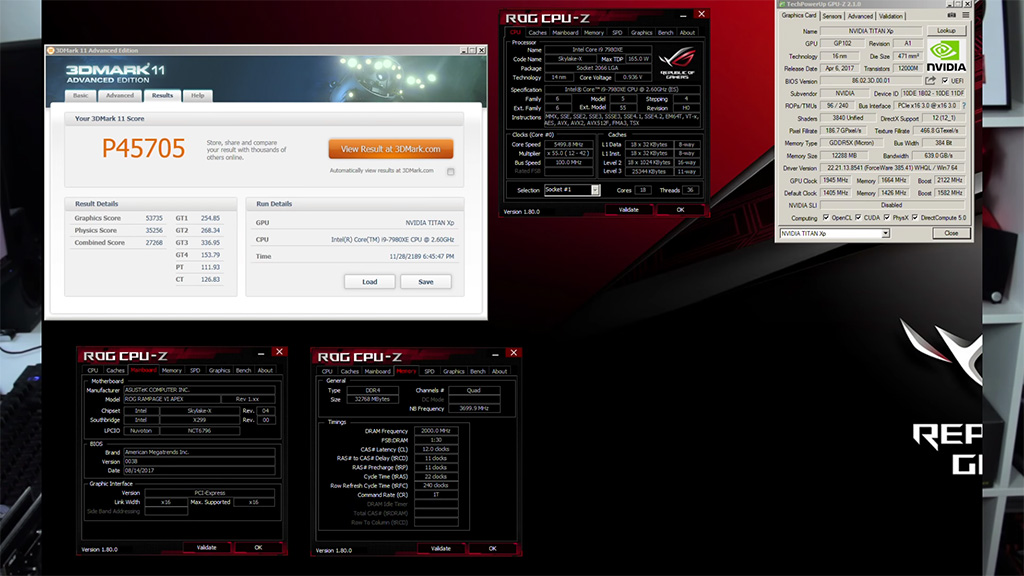Image resolution: width=1024 pixels, height=576 pixels.
Task: Click the GPU-Z Name field NVIDIA TITAN Xp
Action: pyautogui.click(x=871, y=31)
